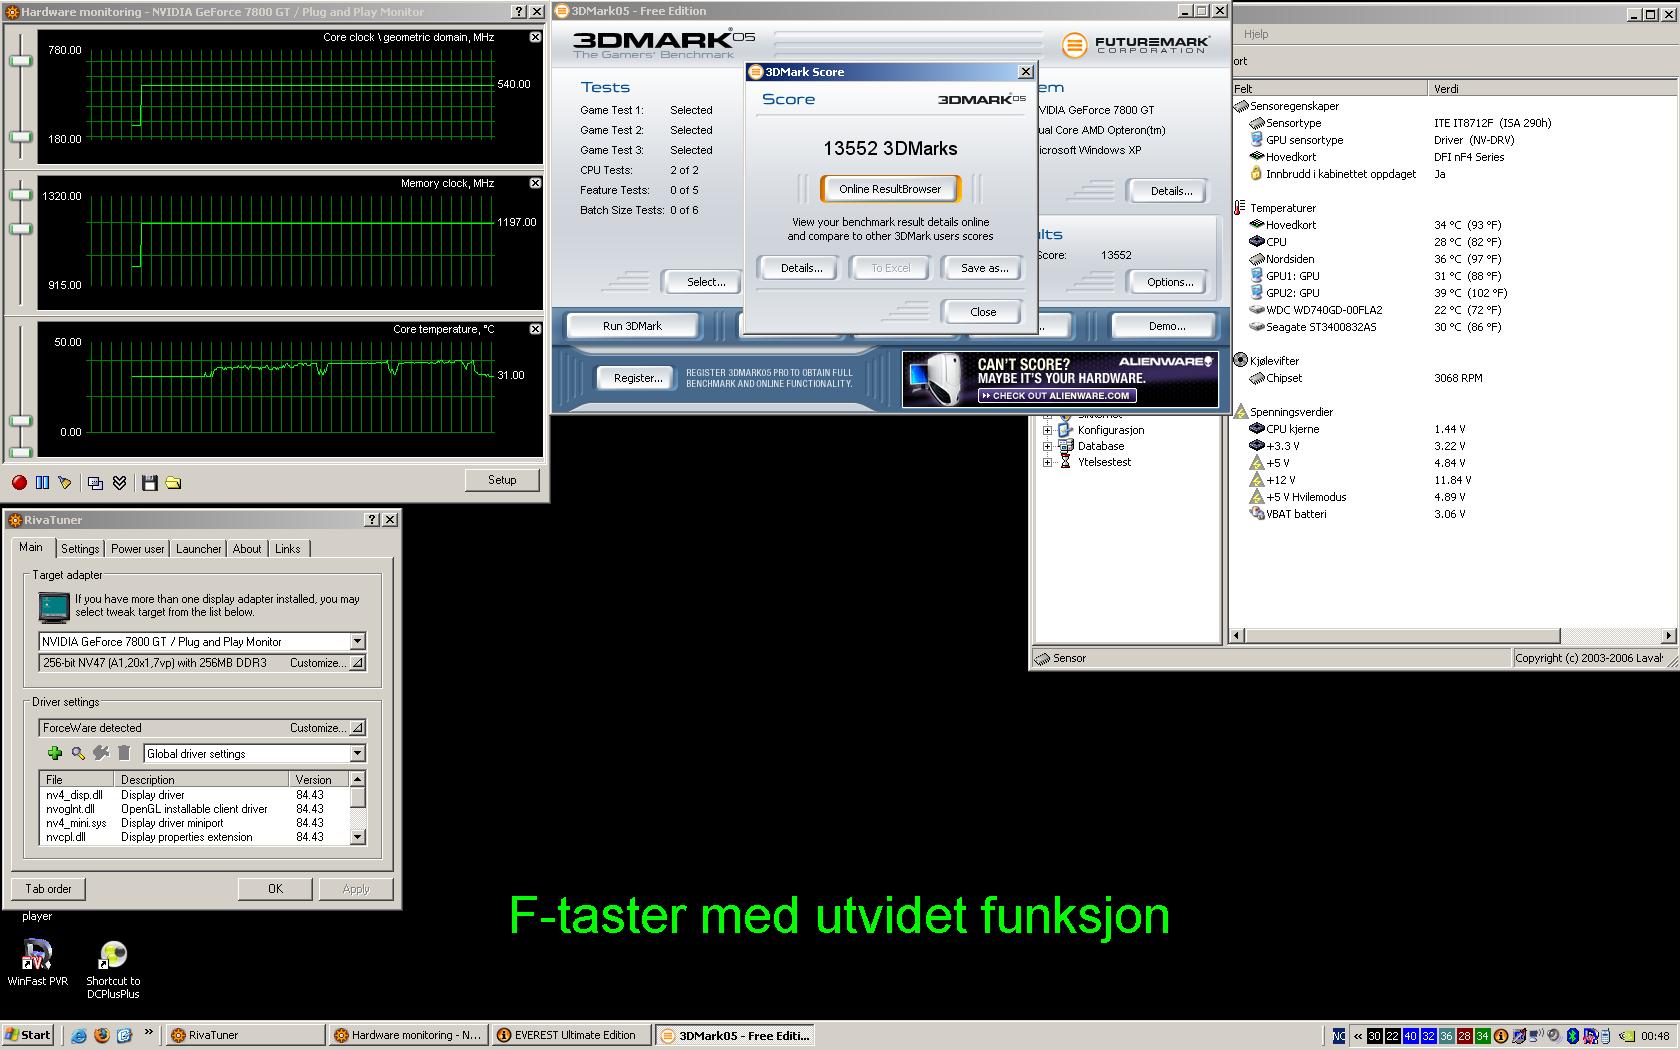1680x1050 pixels.
Task: Expand hidden system tray icons arrow
Action: [x=1358, y=1036]
